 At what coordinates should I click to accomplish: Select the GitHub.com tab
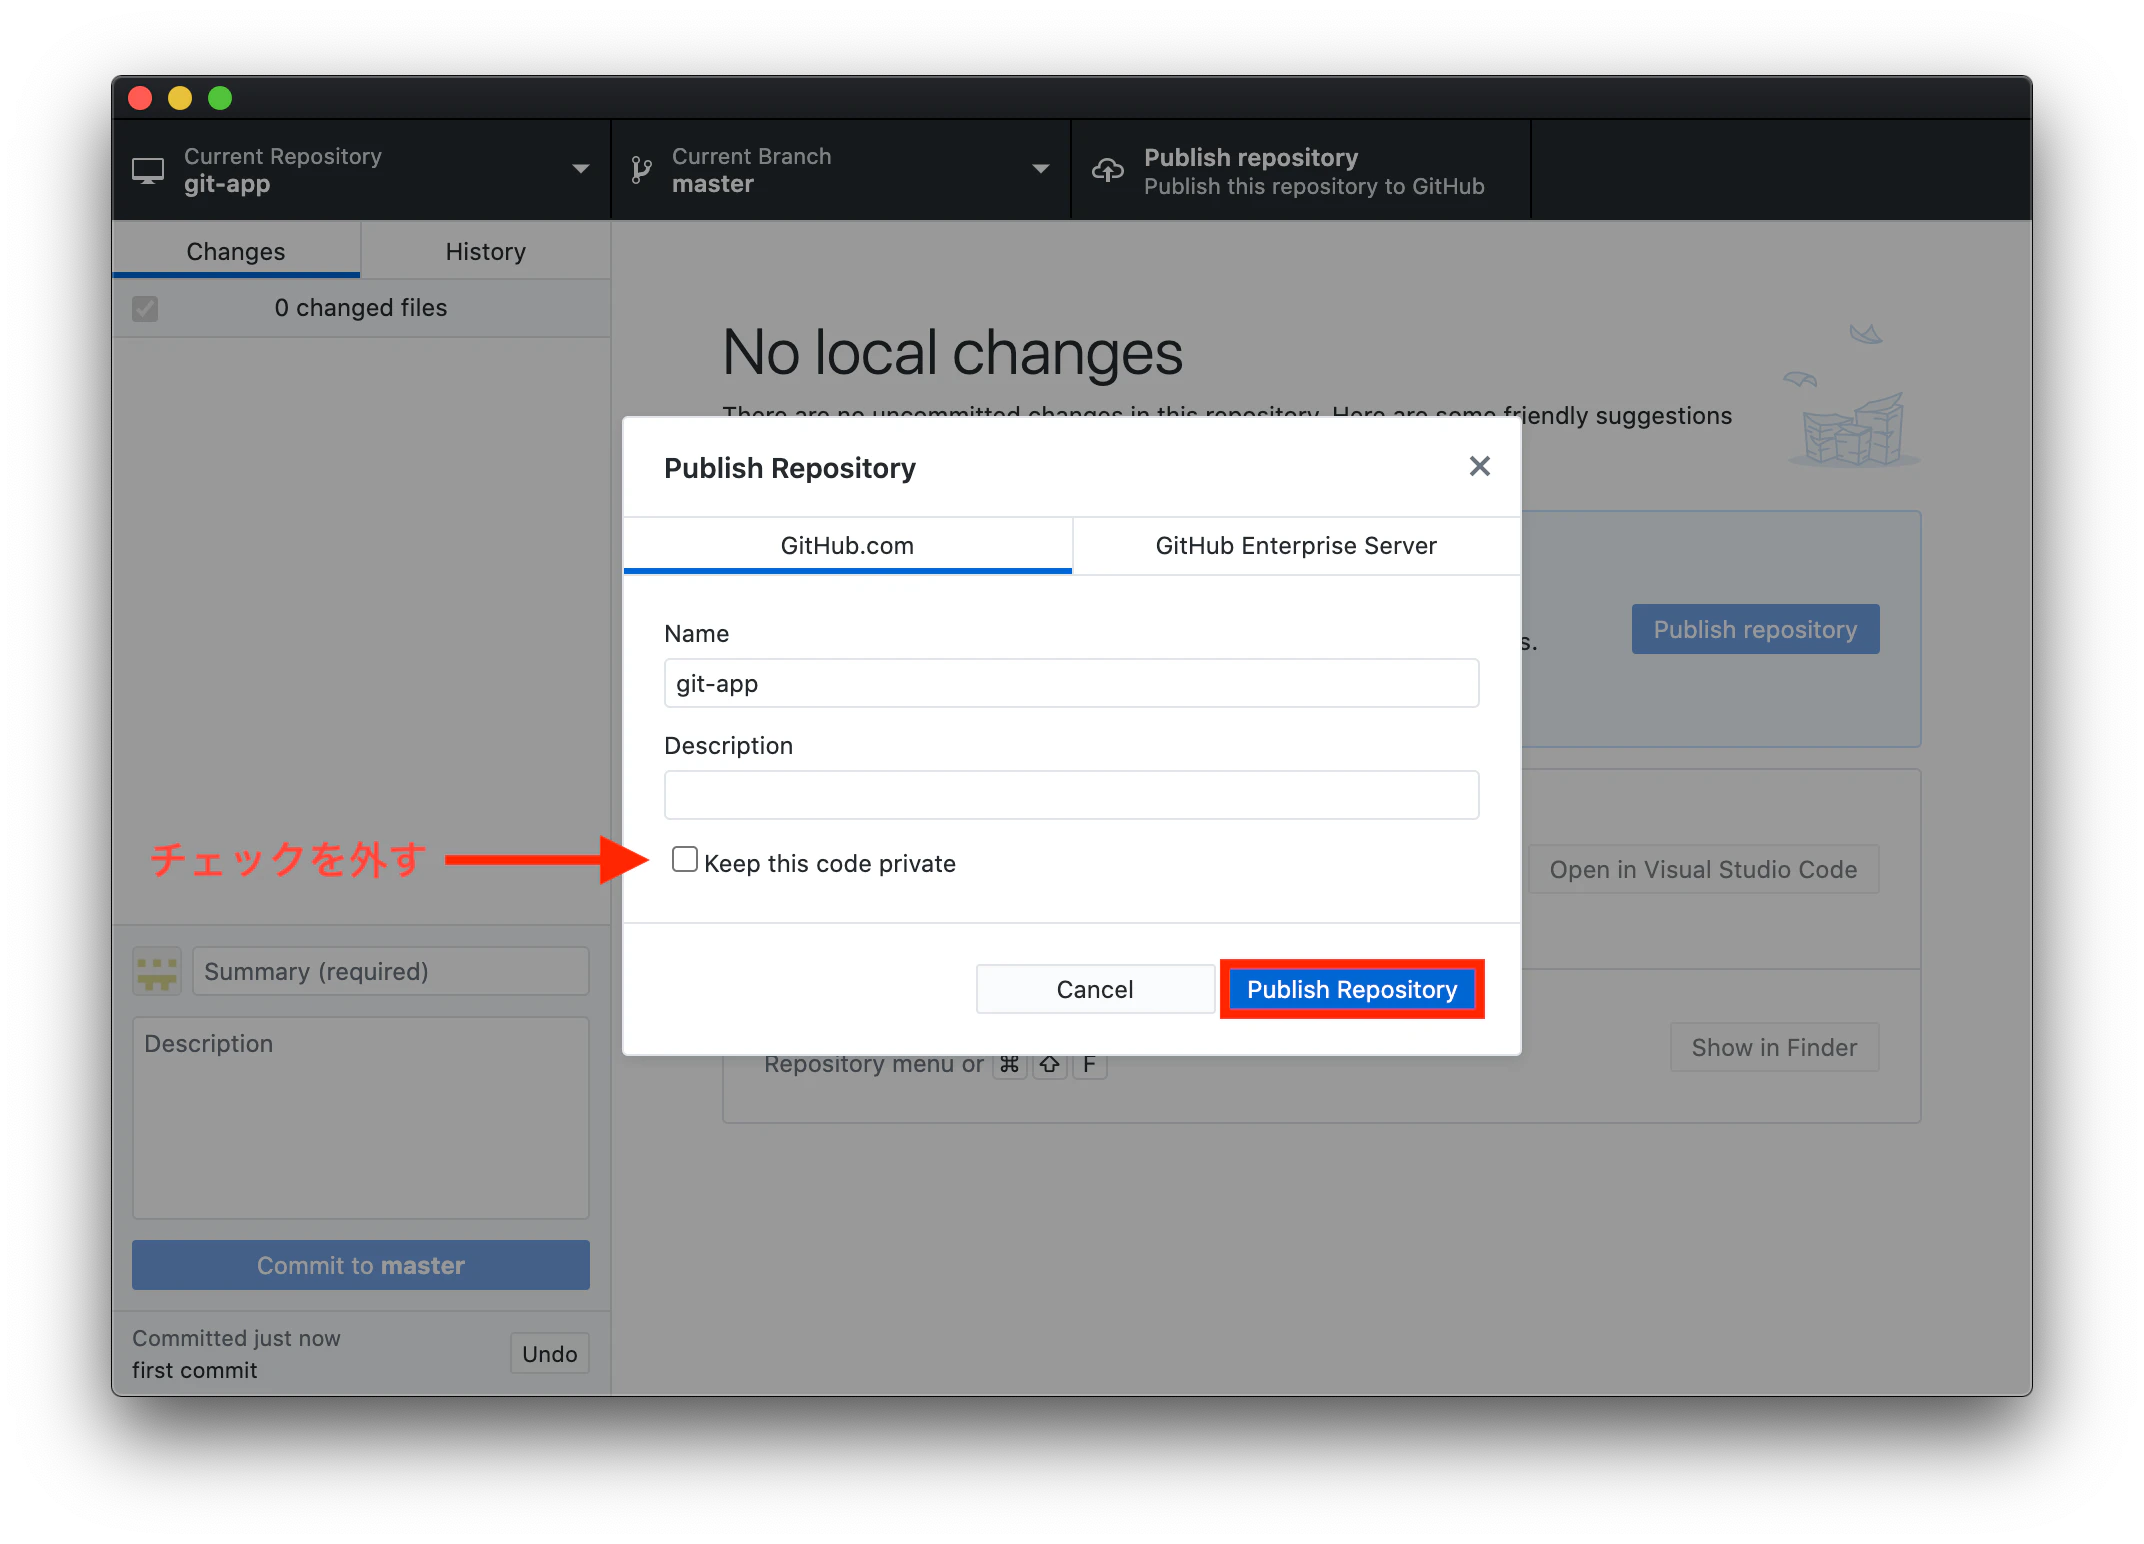click(x=847, y=546)
